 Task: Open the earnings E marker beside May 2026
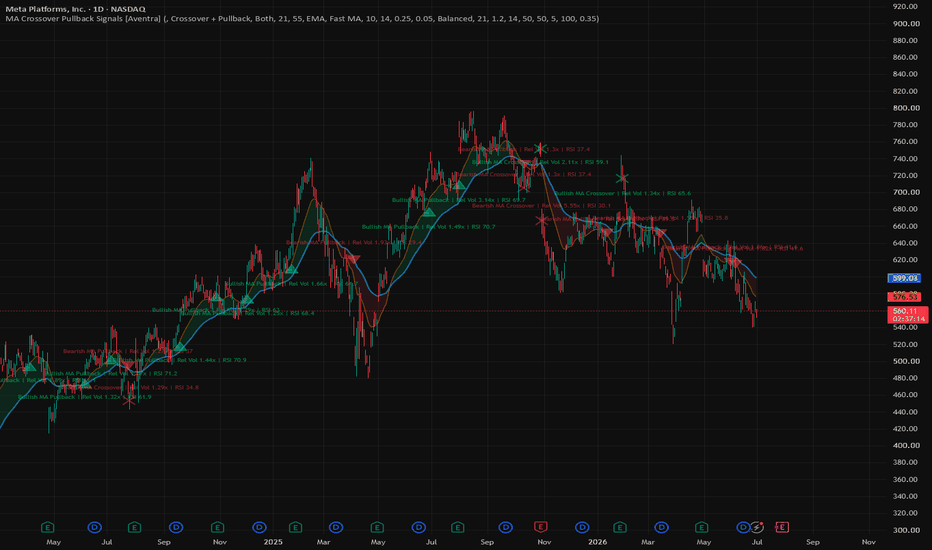click(702, 527)
